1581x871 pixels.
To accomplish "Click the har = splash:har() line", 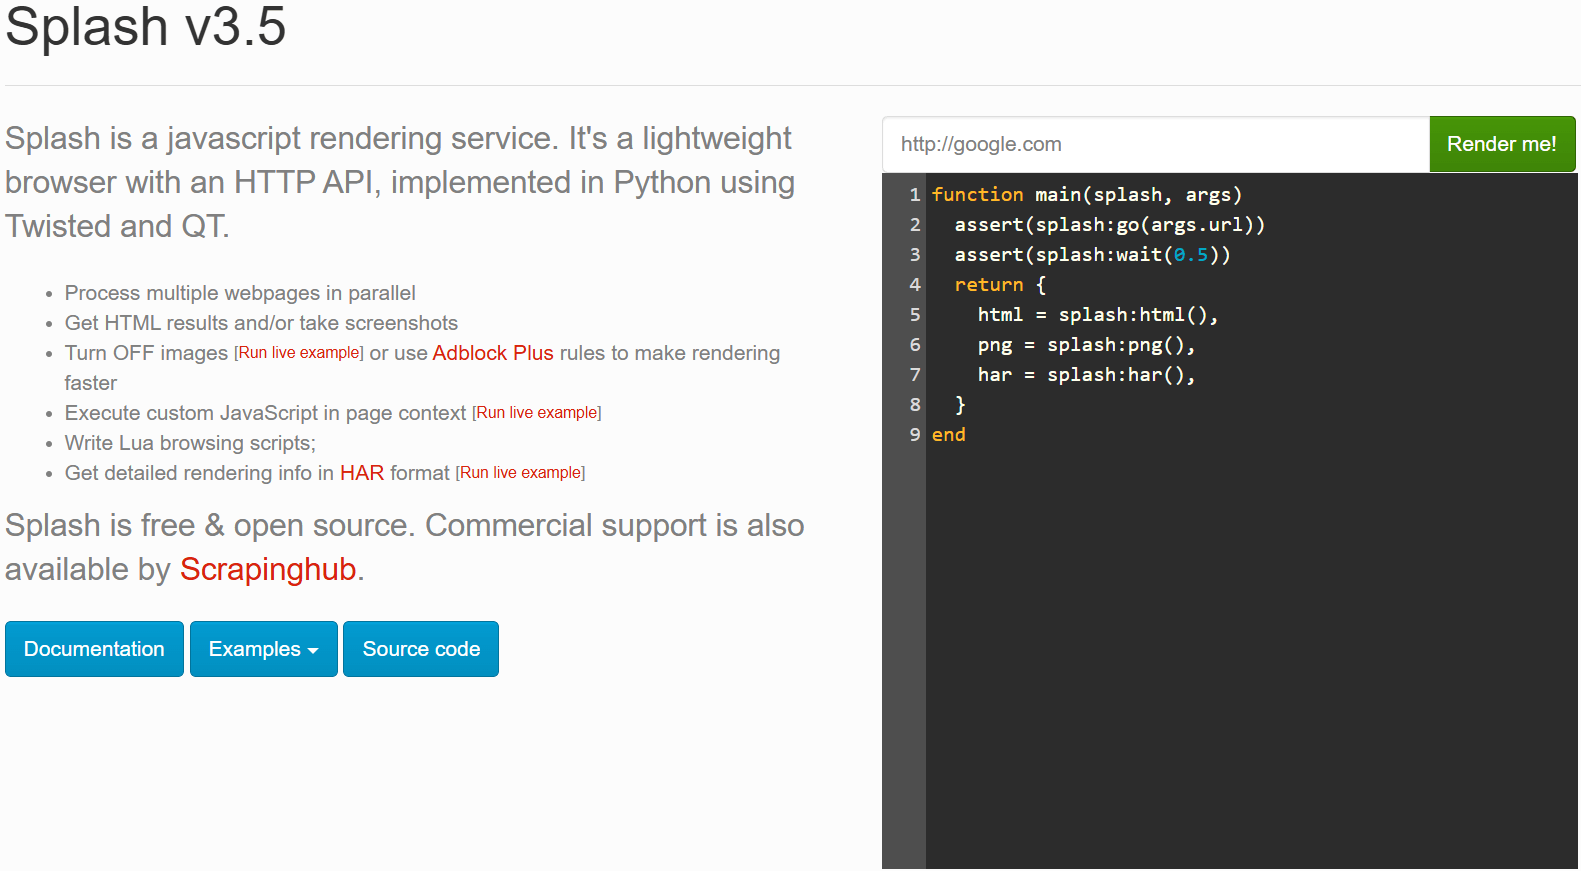I will (1085, 375).
